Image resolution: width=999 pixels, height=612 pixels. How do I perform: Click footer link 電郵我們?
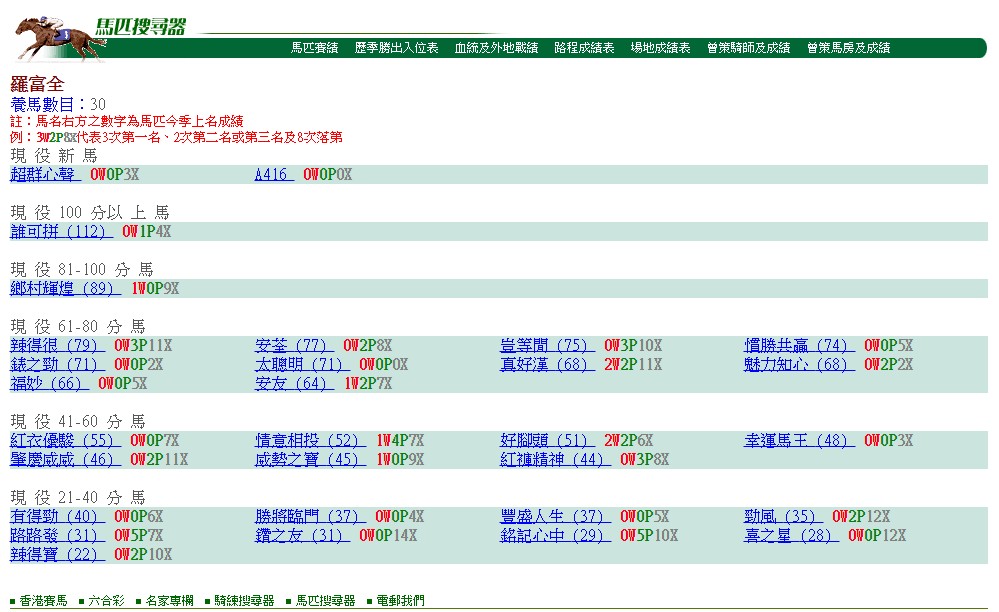[400, 601]
